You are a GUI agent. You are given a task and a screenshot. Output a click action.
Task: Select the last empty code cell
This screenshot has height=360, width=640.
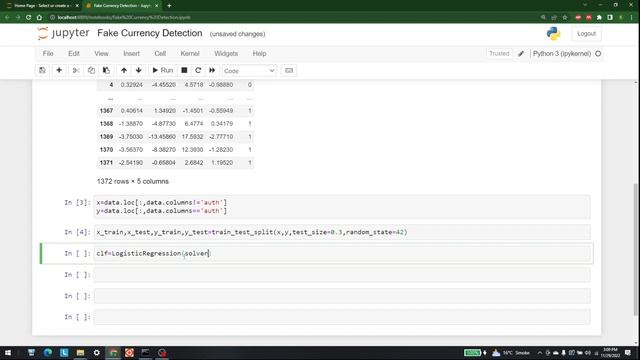point(342,317)
